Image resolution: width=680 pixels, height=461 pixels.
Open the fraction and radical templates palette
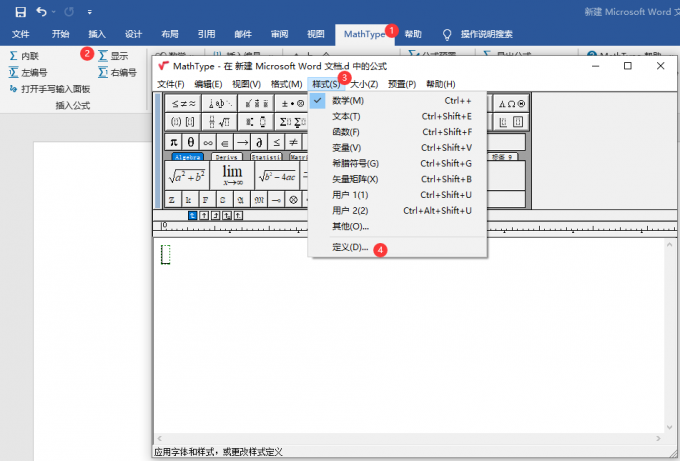tap(219, 122)
